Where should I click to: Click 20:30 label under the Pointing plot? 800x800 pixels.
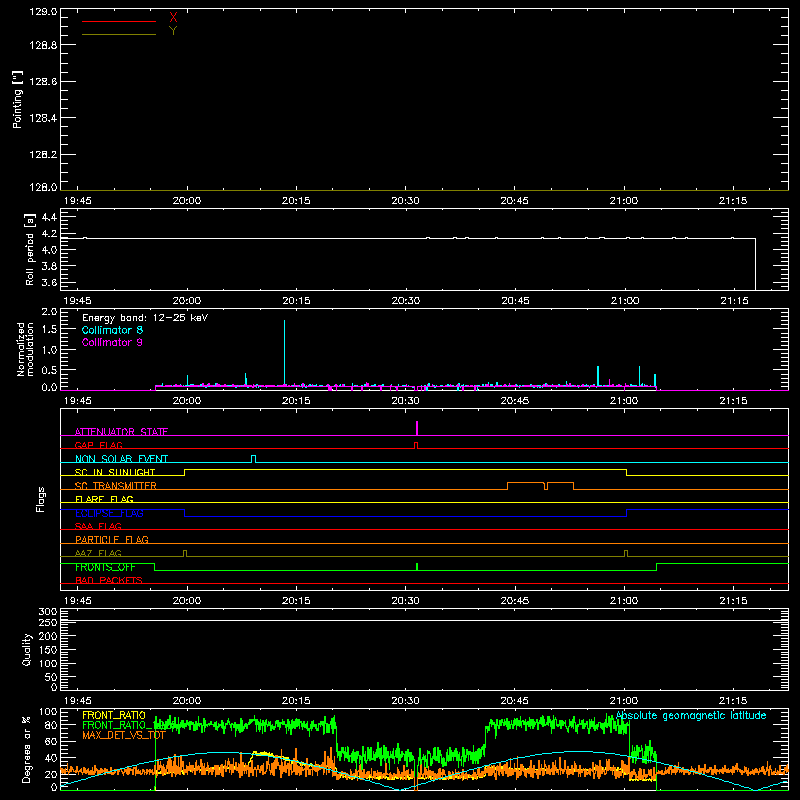tap(406, 201)
